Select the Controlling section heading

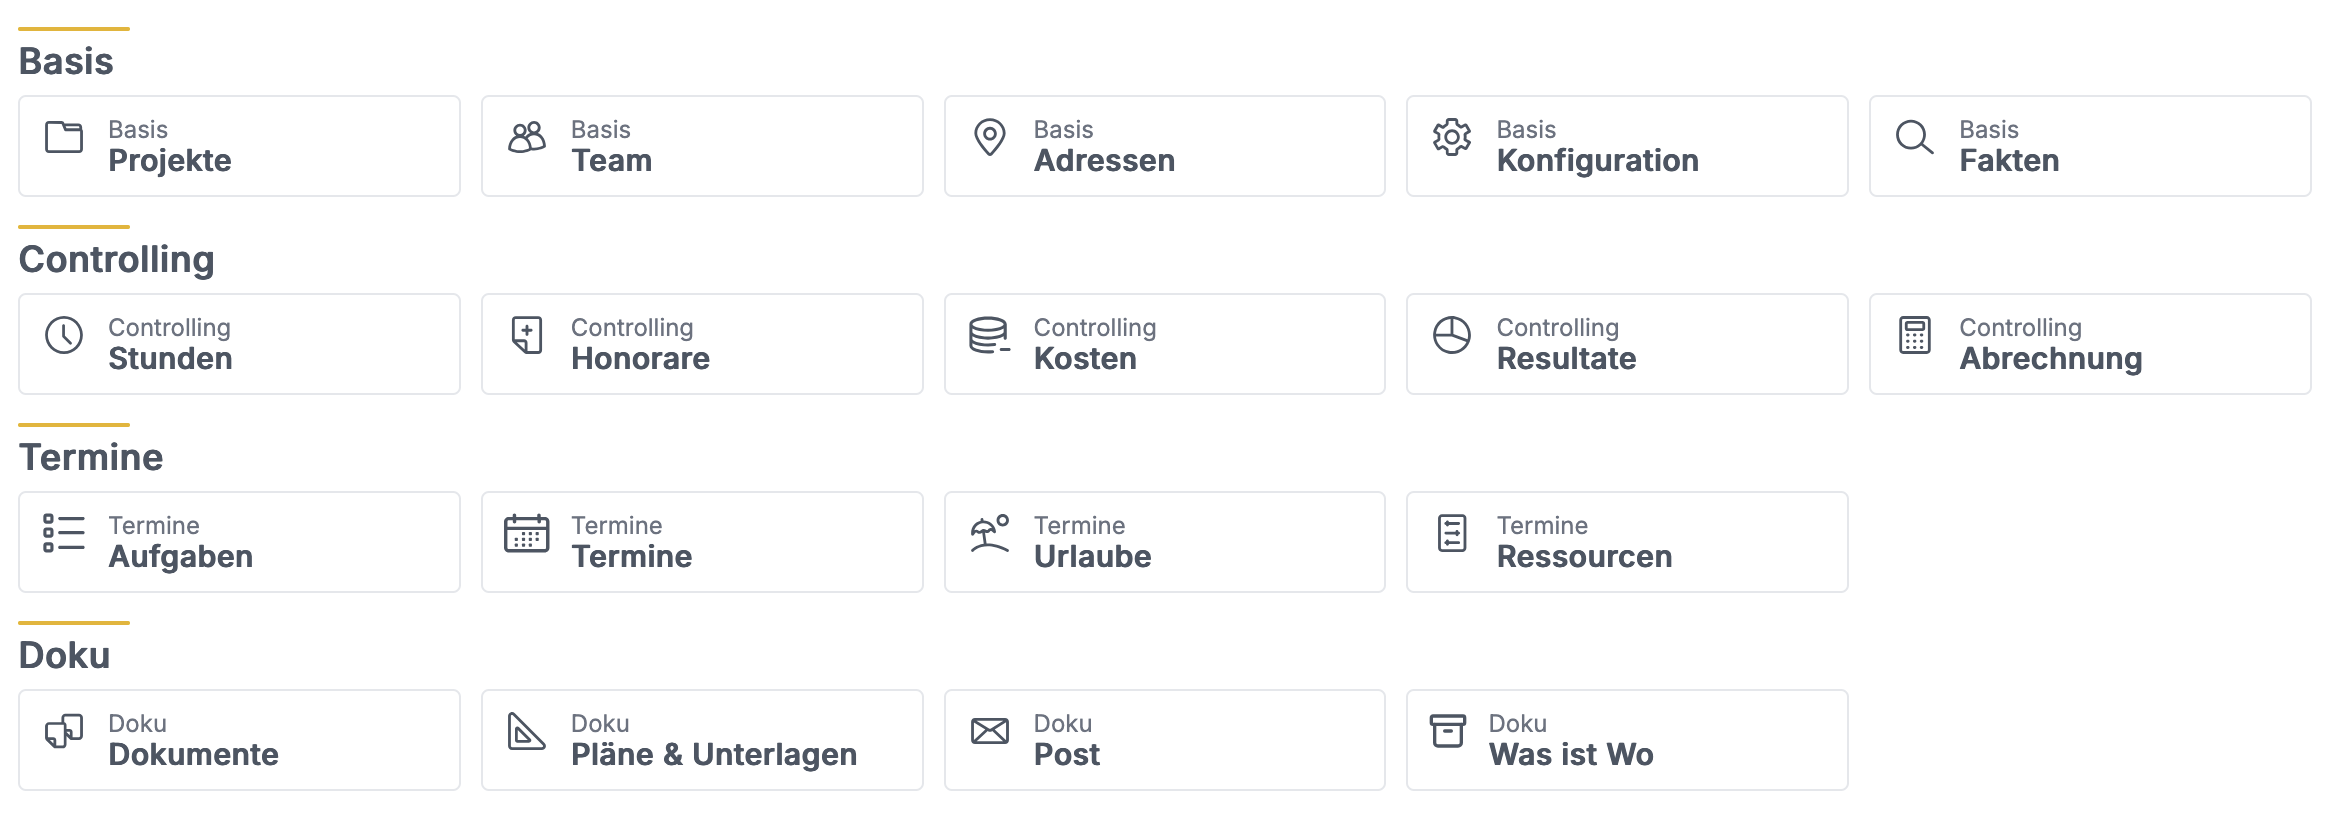point(117,259)
